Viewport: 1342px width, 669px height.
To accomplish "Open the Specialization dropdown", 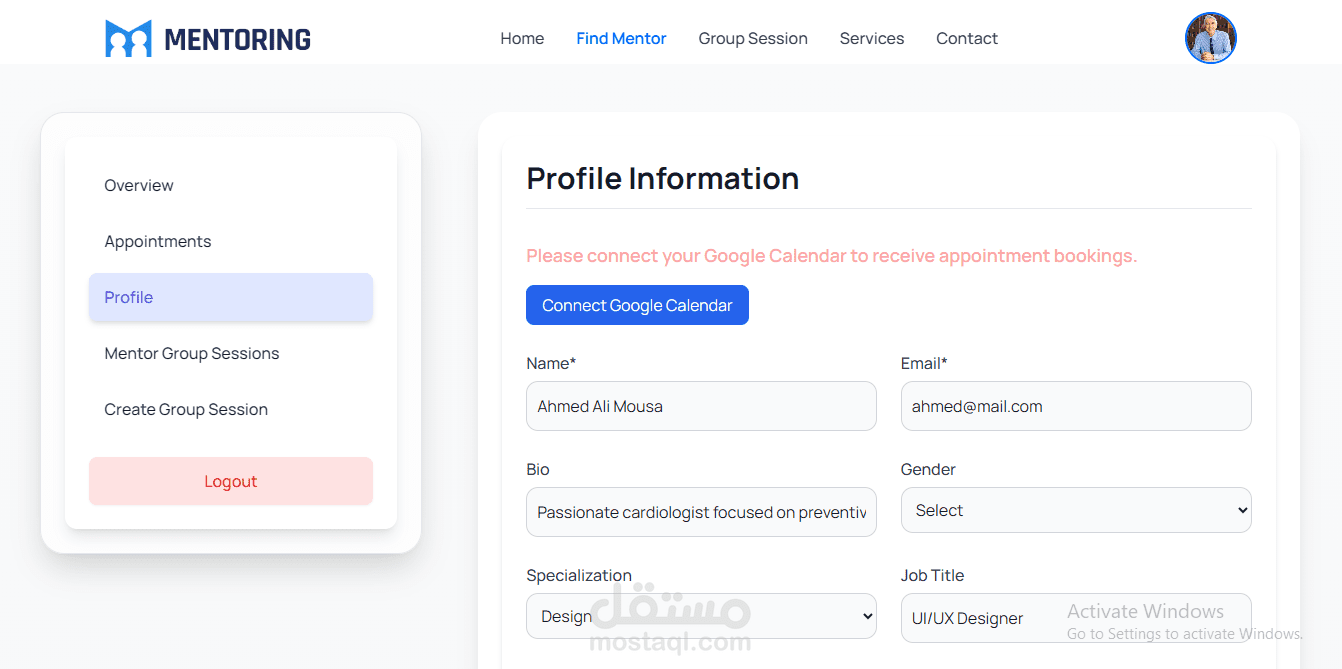I will tap(700, 616).
